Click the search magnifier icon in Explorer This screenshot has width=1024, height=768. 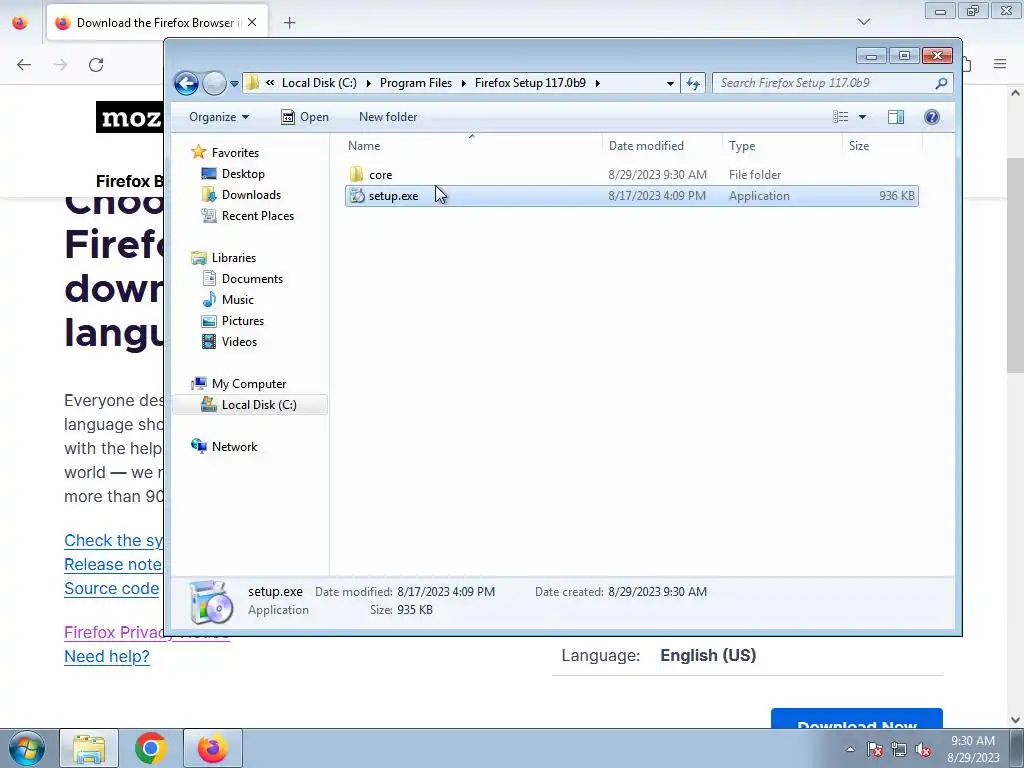[x=941, y=83]
